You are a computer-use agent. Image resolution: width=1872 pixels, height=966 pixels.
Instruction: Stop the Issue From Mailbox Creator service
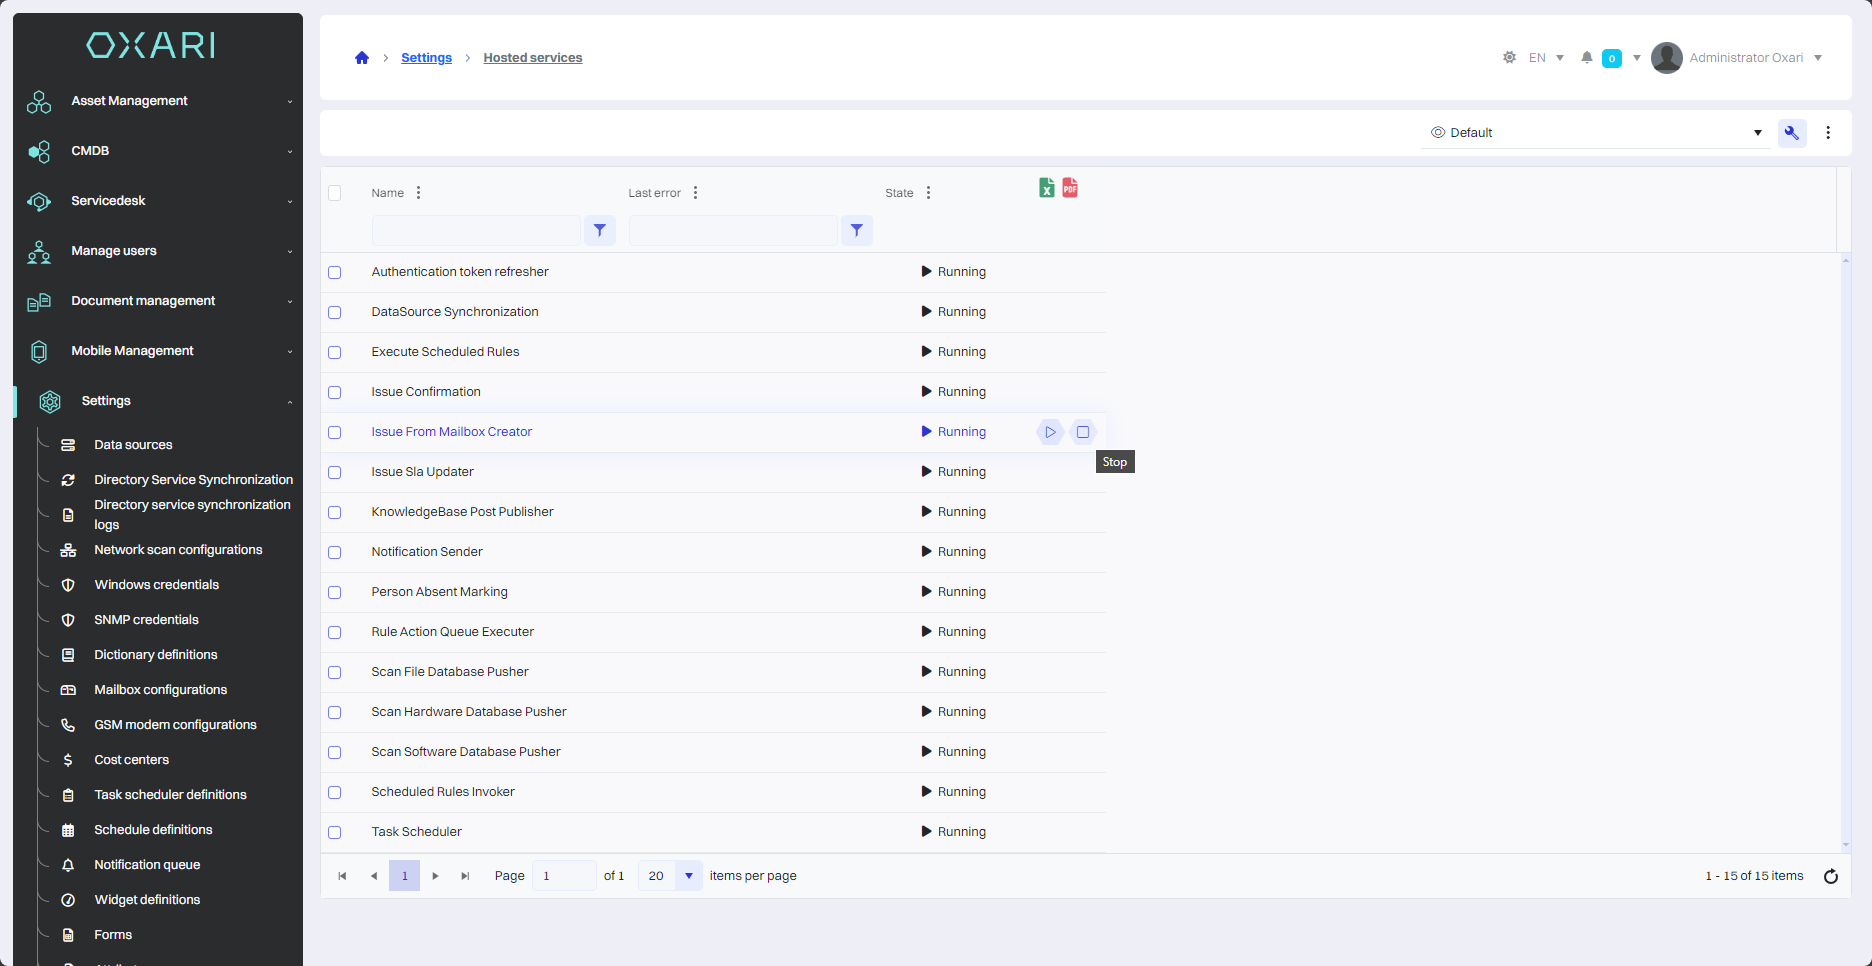pyautogui.click(x=1082, y=432)
